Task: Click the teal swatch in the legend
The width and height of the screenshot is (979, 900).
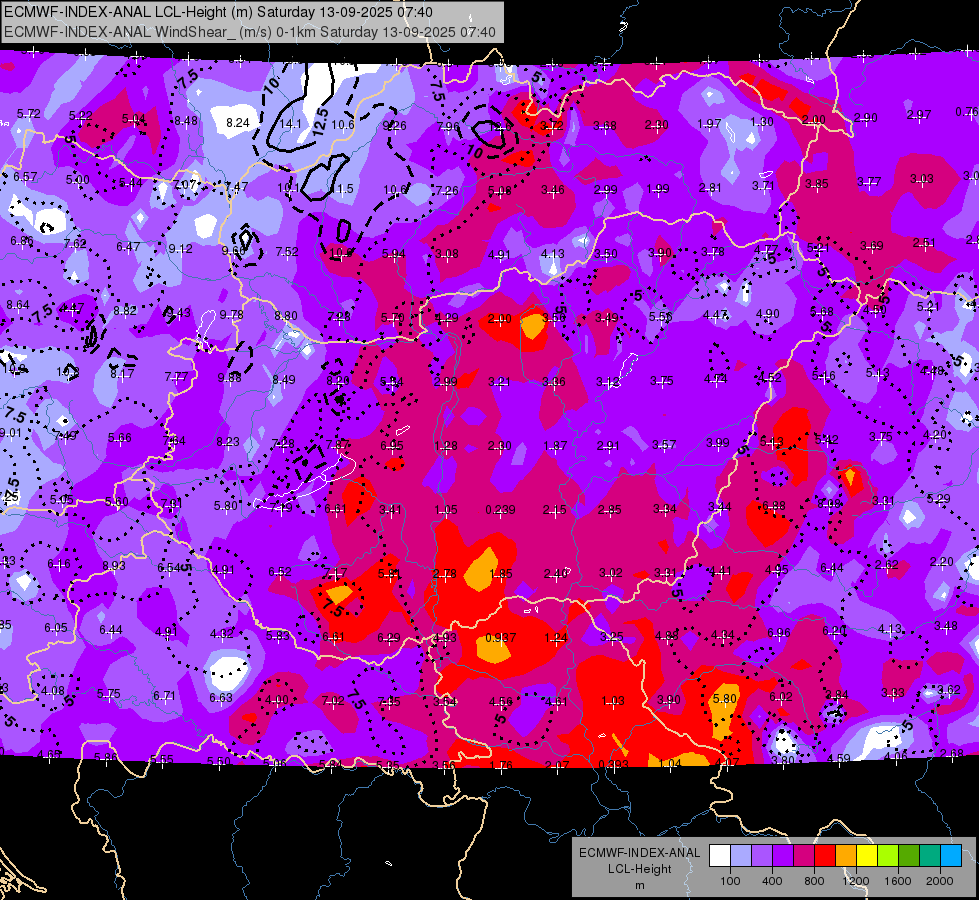Action: click(930, 856)
